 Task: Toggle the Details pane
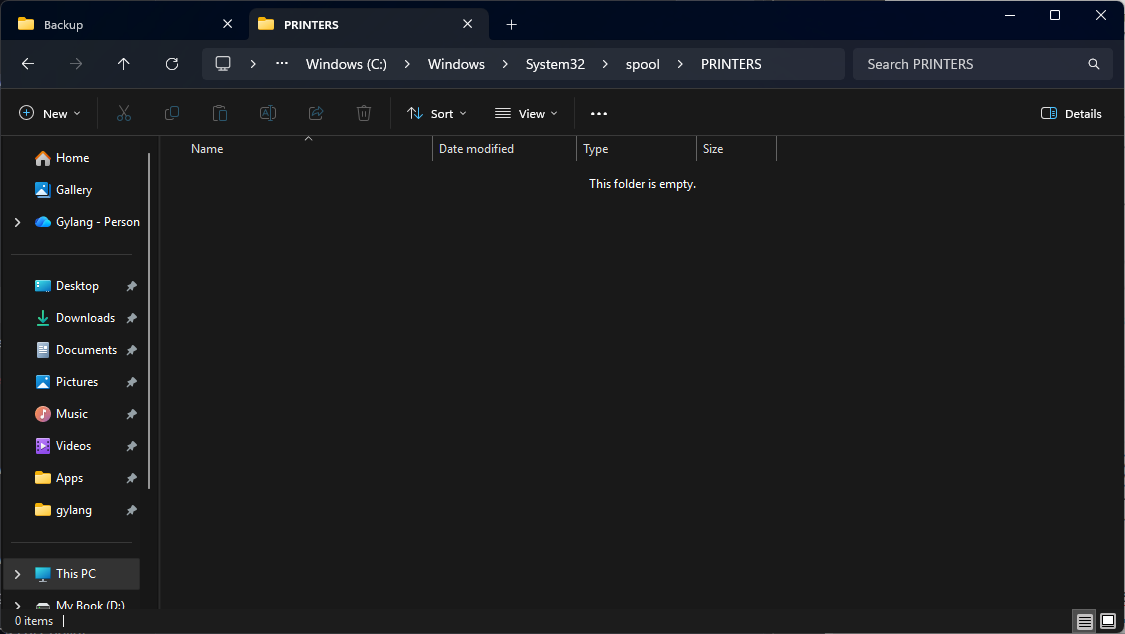pyautogui.click(x=1071, y=114)
